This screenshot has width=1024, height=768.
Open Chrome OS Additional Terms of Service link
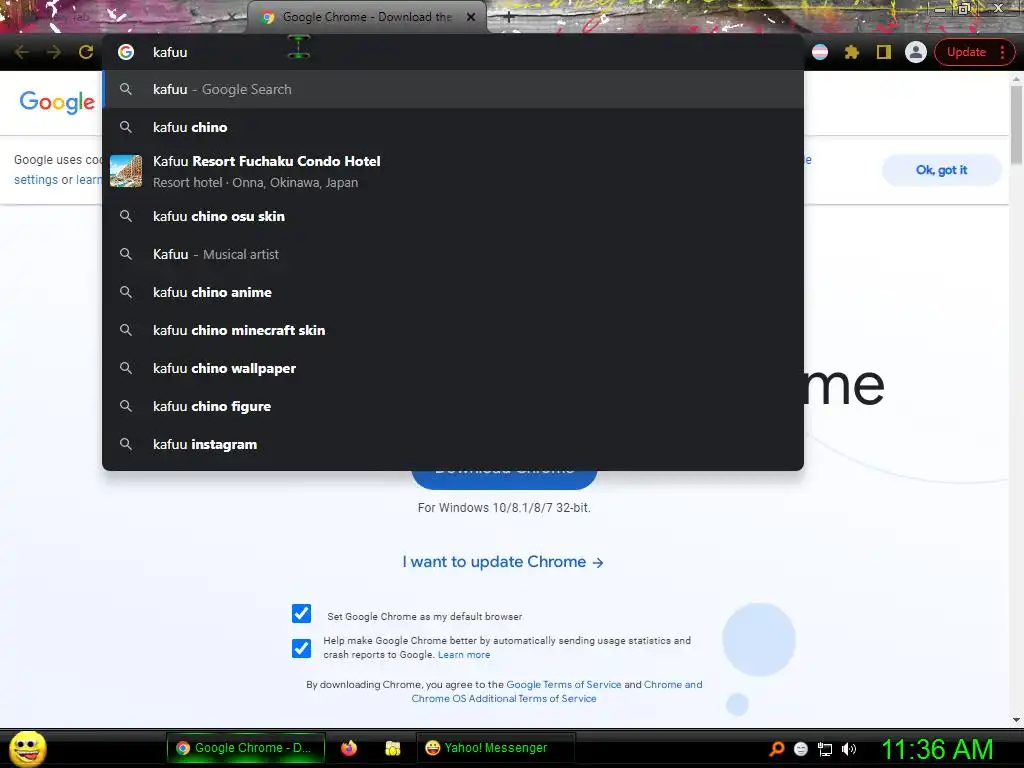tap(504, 698)
